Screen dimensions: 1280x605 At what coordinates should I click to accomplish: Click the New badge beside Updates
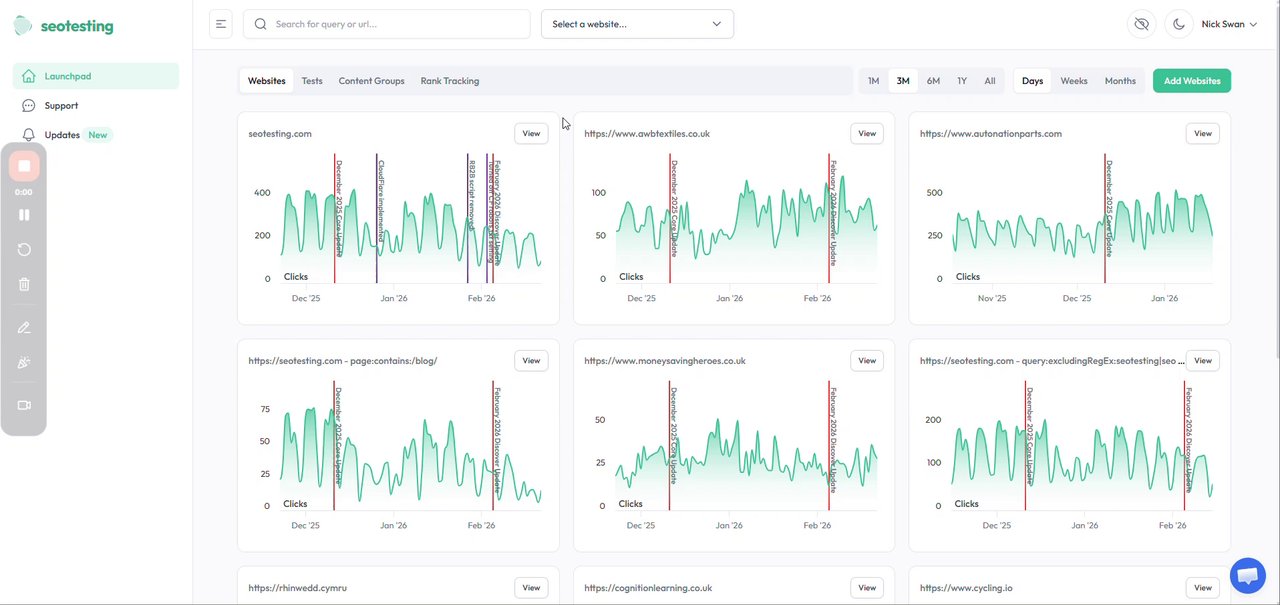click(97, 135)
